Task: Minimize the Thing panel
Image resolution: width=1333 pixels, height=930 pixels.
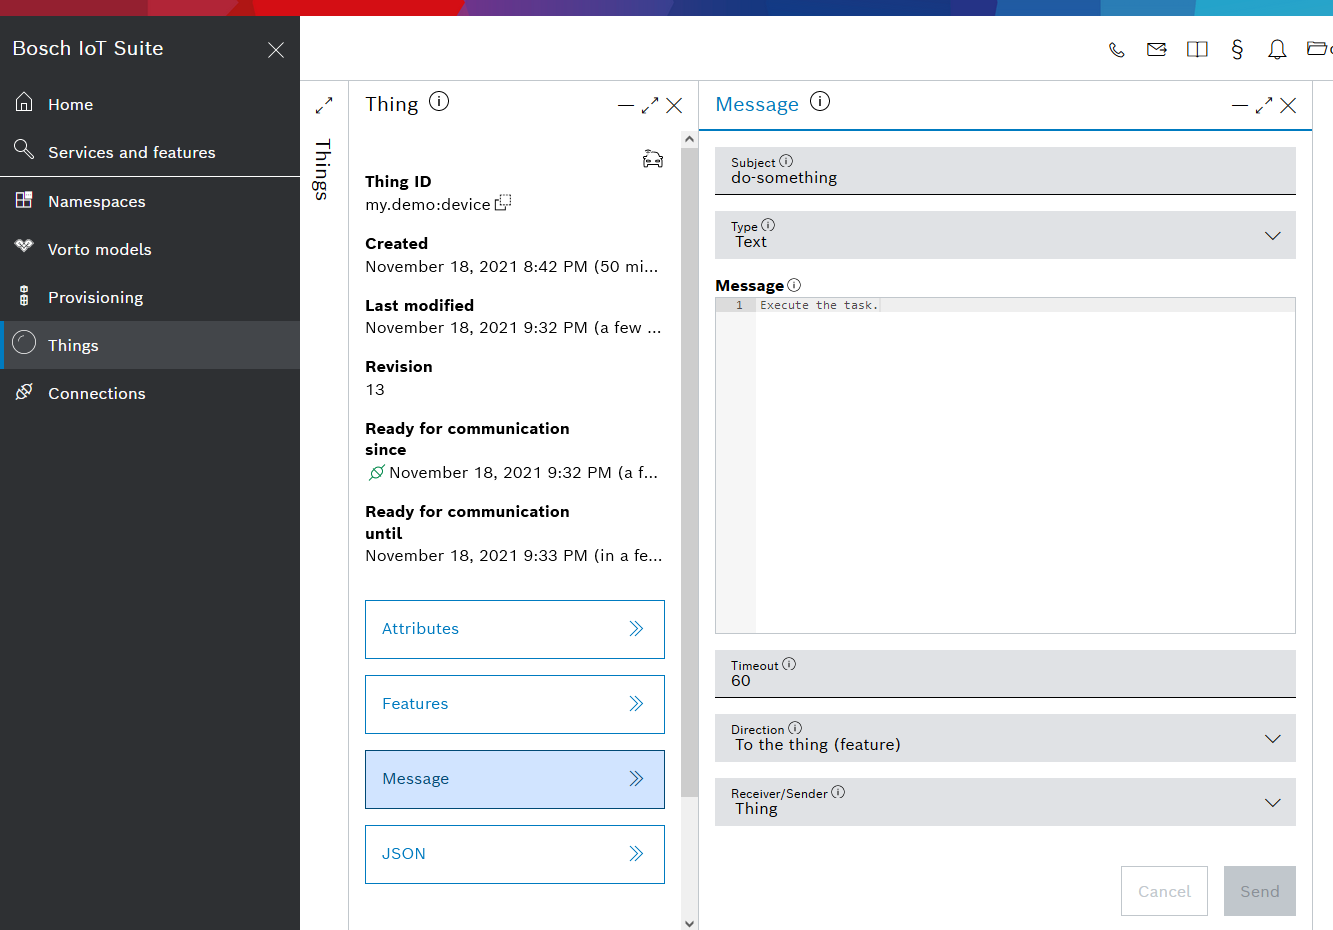Action: [626, 105]
